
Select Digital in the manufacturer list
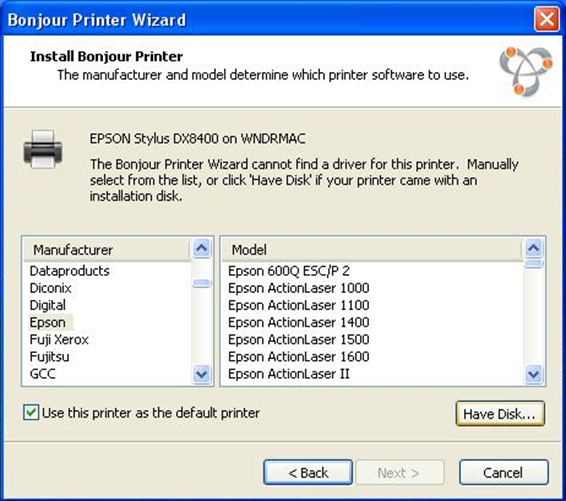pyautogui.click(x=48, y=305)
